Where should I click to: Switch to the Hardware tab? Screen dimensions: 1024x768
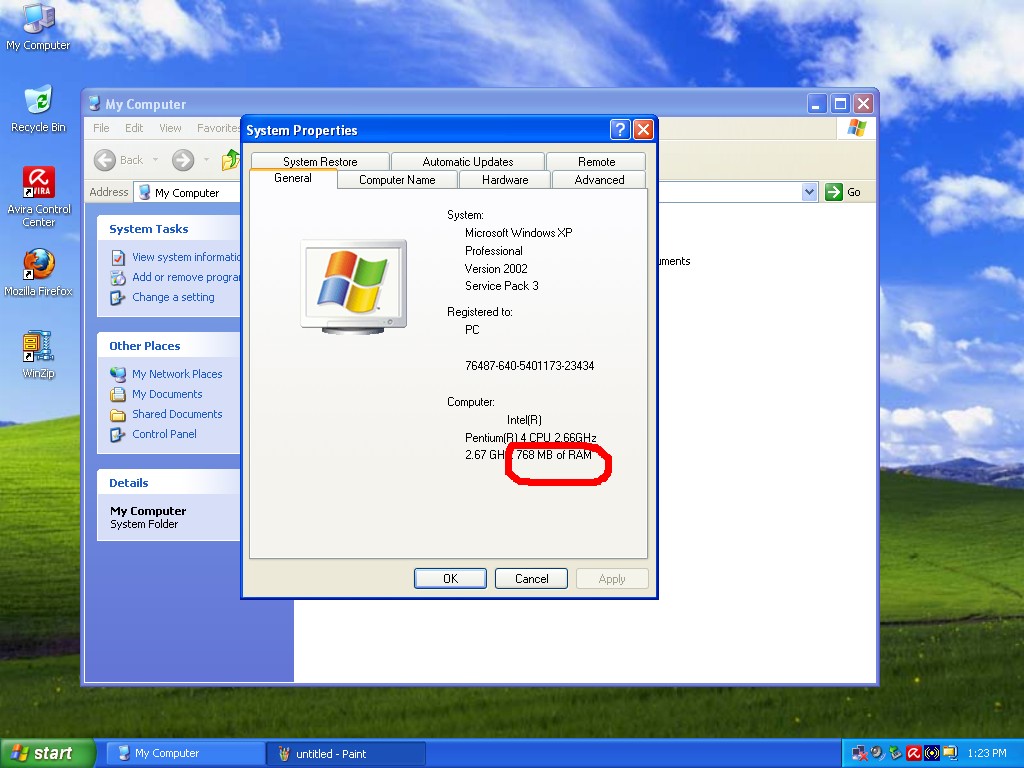505,180
